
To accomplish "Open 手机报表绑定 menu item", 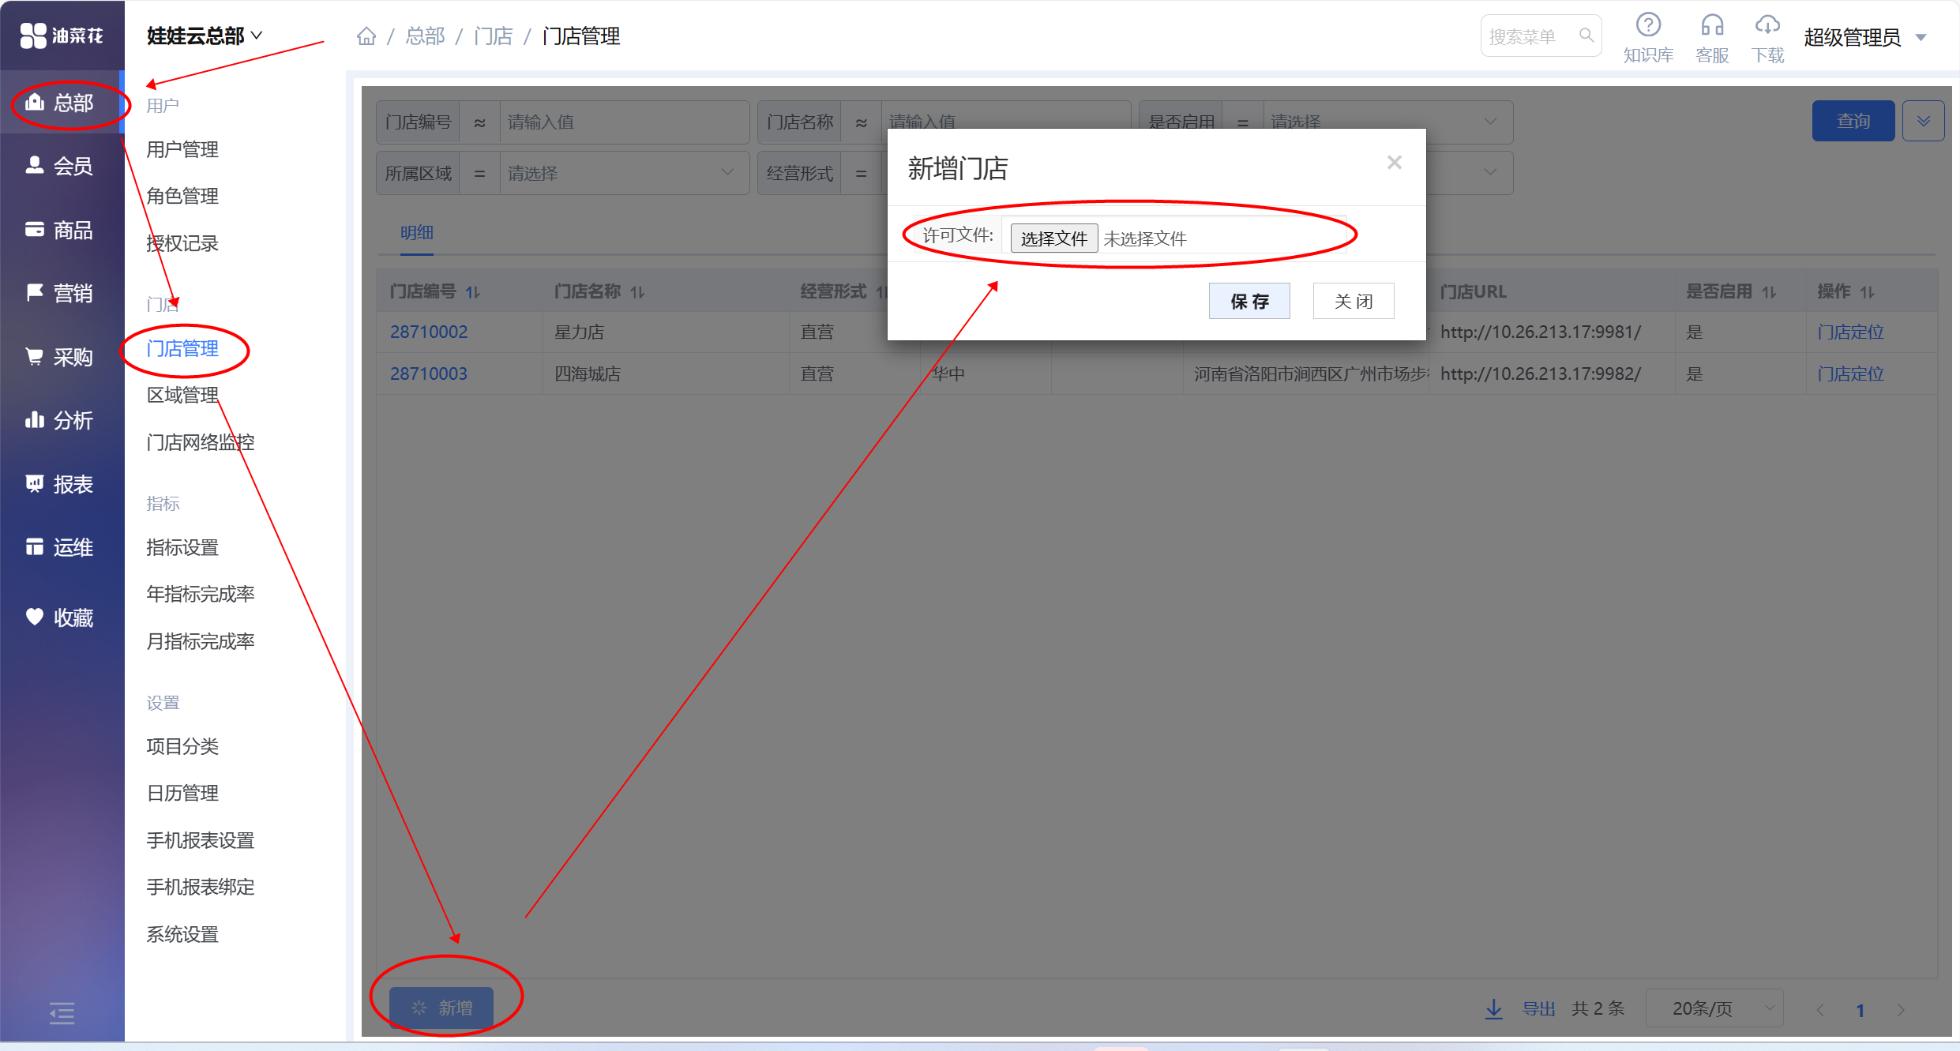I will coord(200,887).
